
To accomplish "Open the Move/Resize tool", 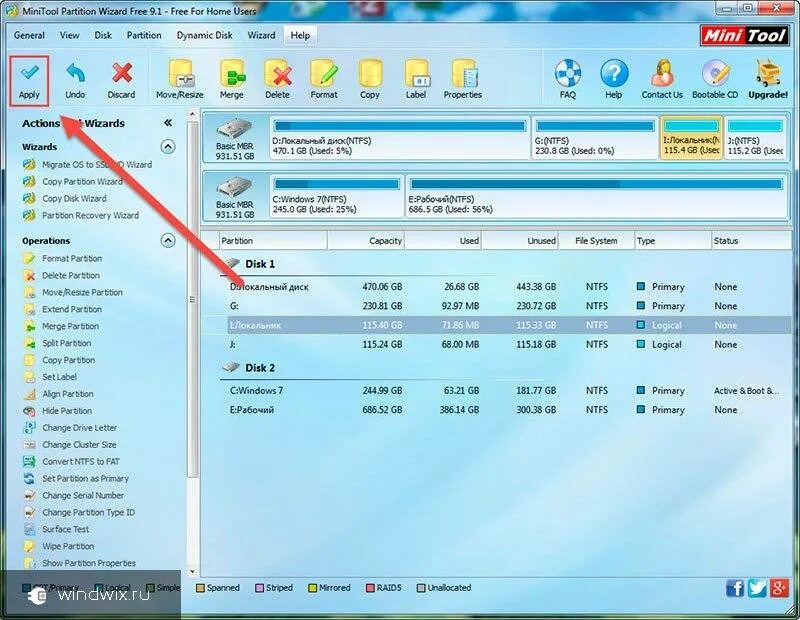I will click(180, 80).
